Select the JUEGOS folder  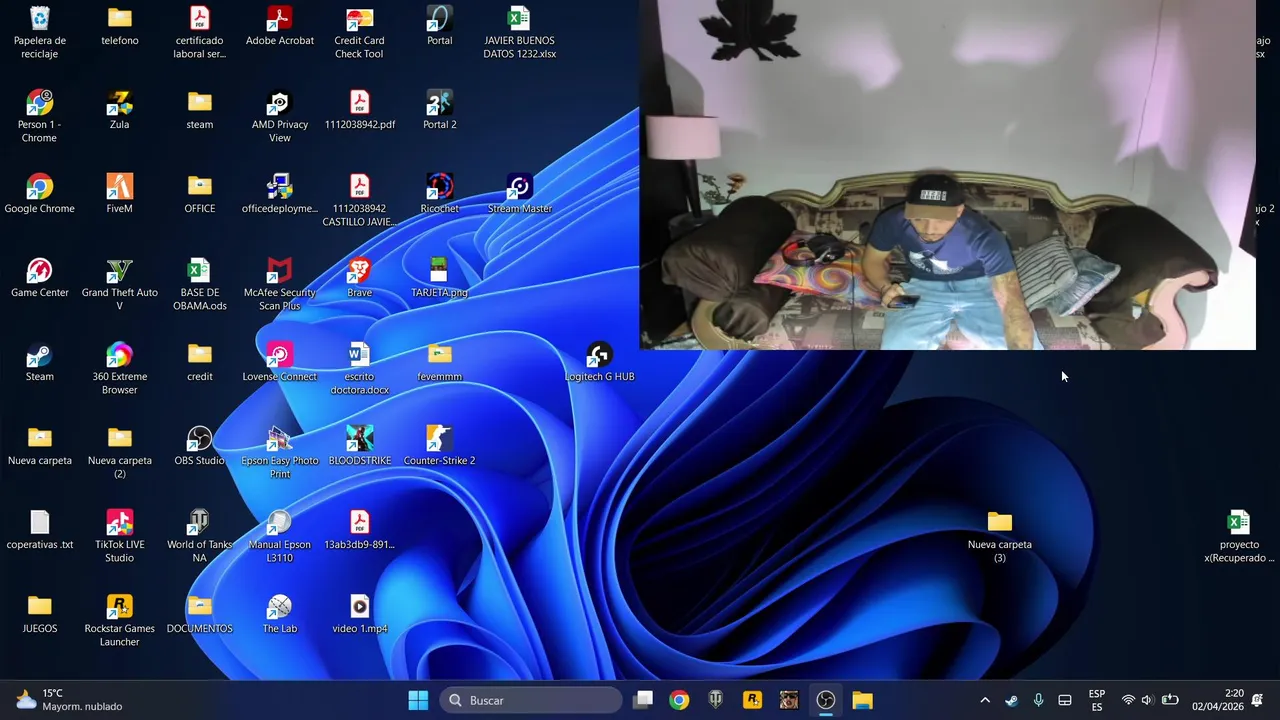pyautogui.click(x=39, y=614)
